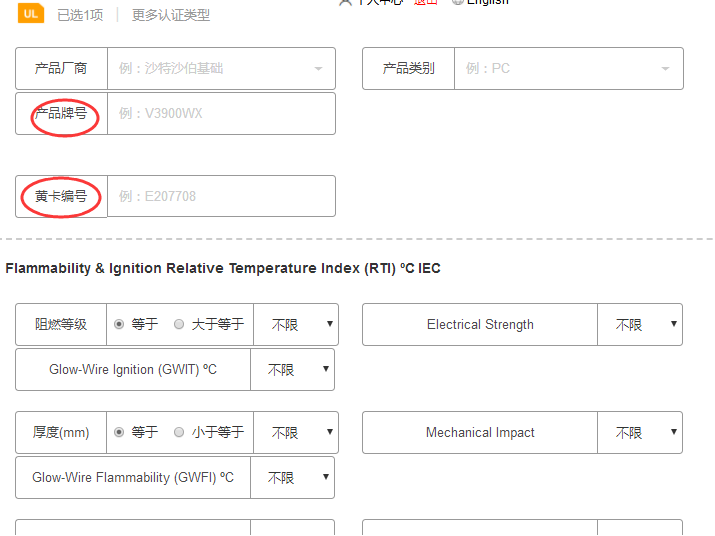Open the 阻燃等级 value dropdown
715x536 pixels.
pos(296,325)
